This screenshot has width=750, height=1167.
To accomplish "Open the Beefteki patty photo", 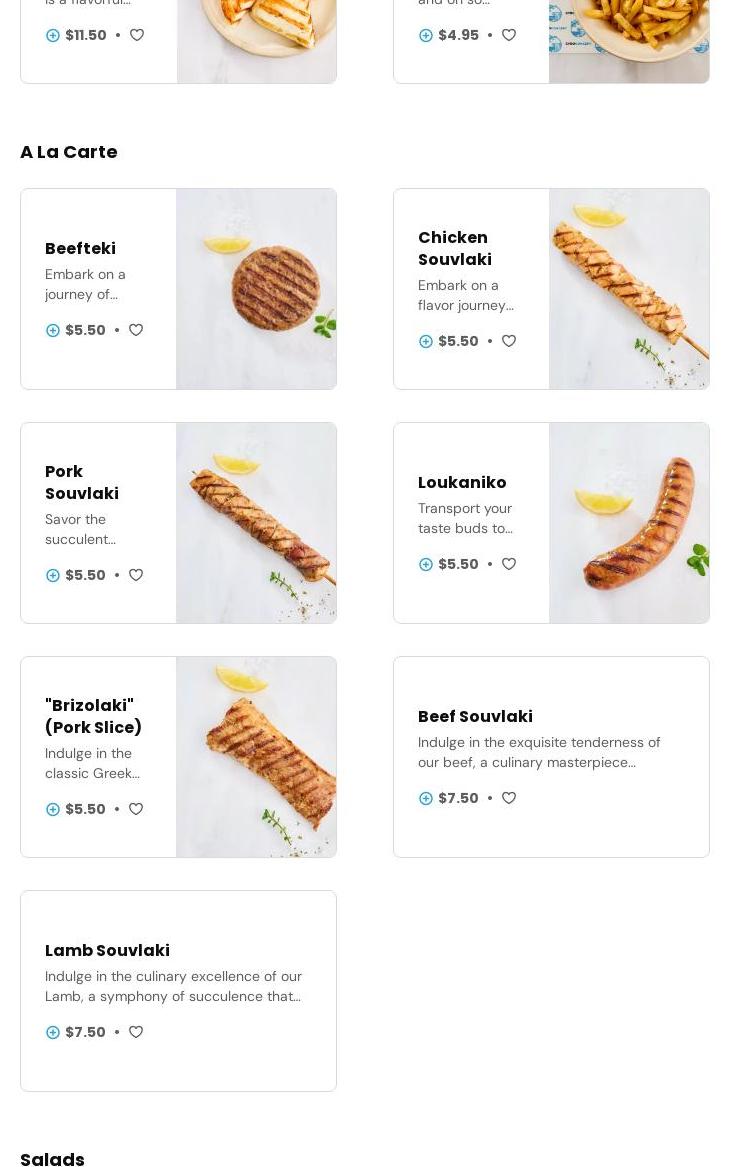I will point(256,289).
